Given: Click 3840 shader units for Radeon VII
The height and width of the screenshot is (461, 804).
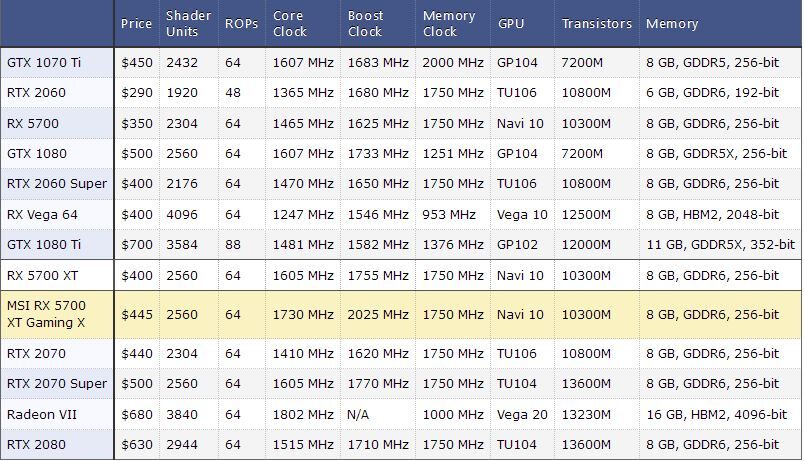Looking at the screenshot, I should tap(182, 414).
